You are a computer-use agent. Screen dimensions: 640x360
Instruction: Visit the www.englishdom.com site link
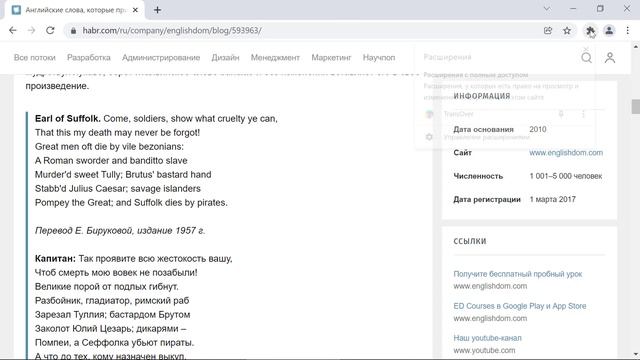(566, 153)
